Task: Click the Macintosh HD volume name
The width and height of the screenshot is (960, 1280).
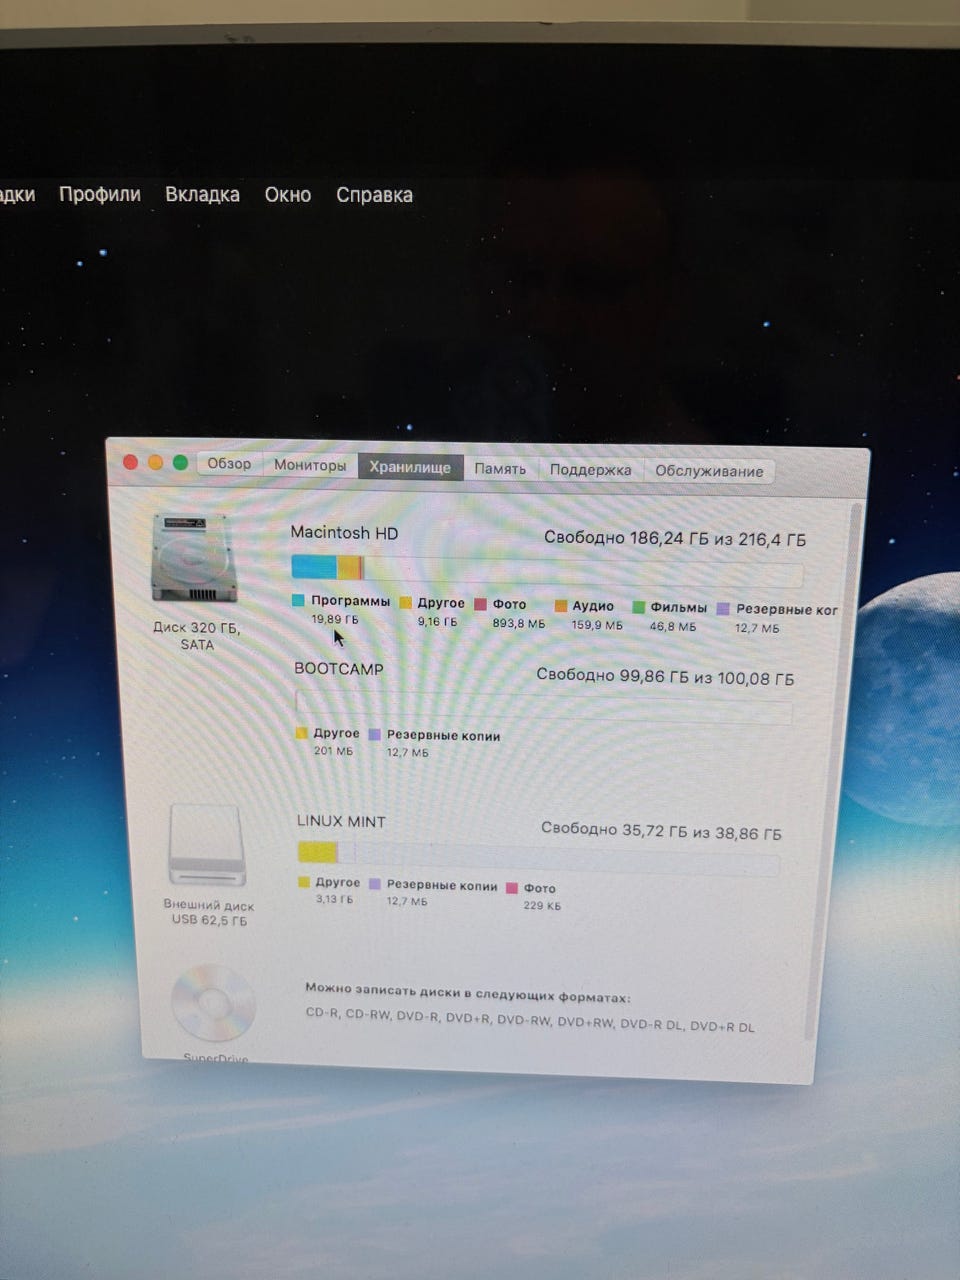Action: [344, 533]
